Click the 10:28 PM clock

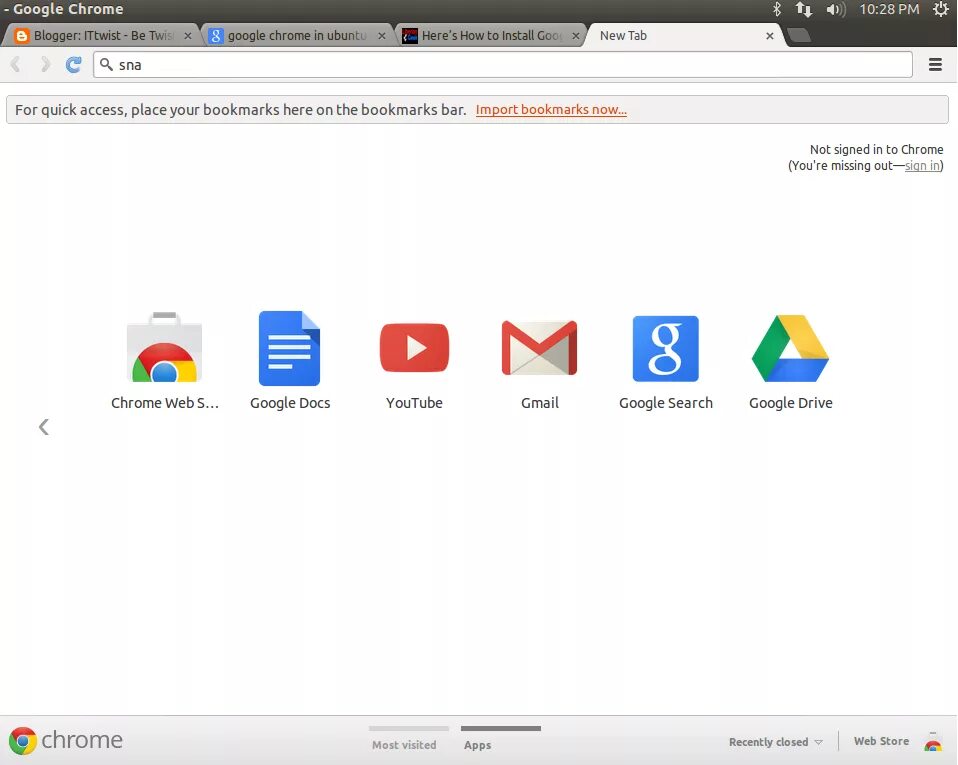click(x=889, y=9)
